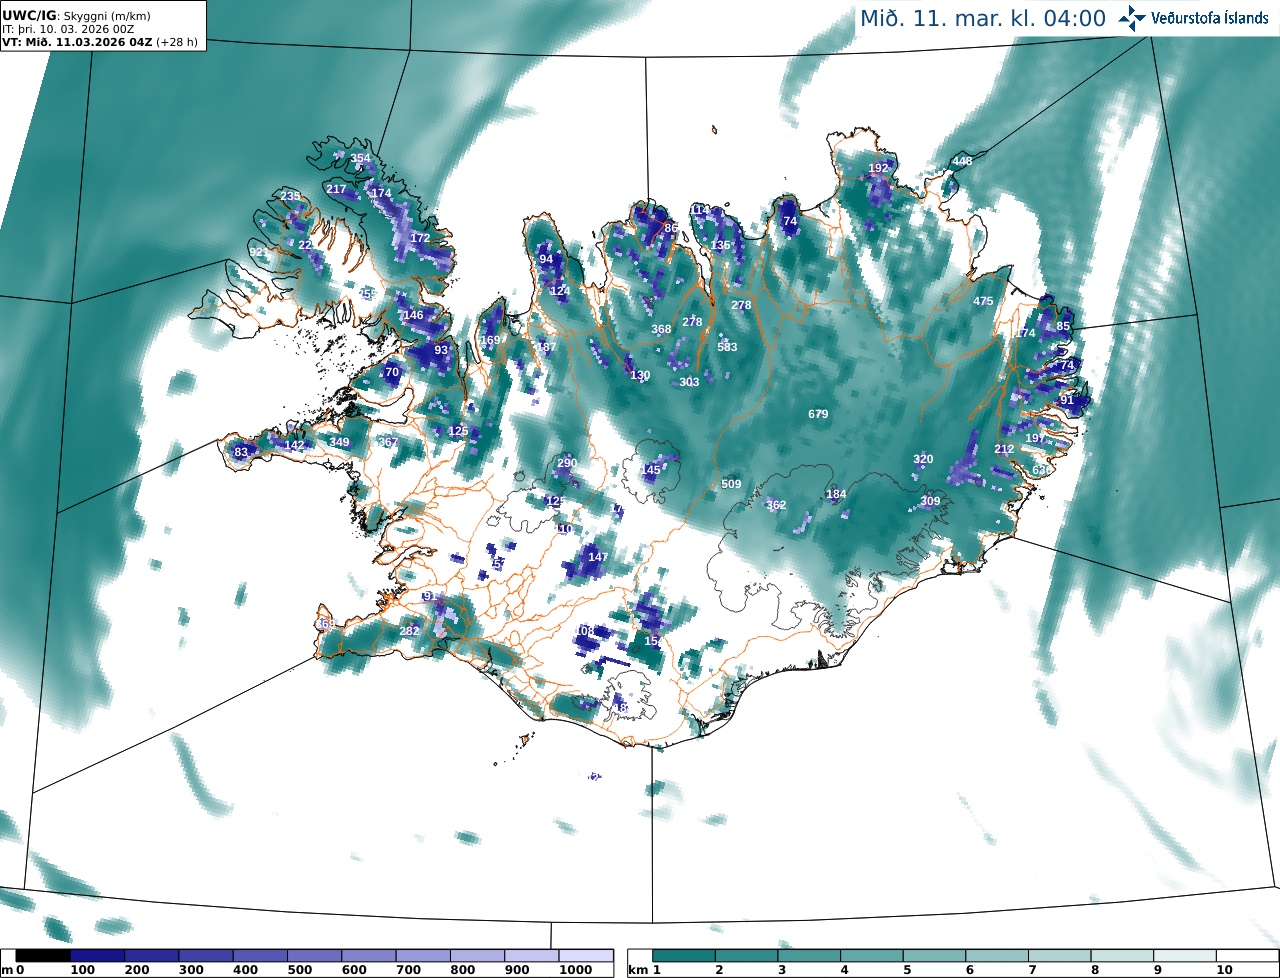Pick the 9–10 km palest legend swatch
The width and height of the screenshot is (1280, 978).
1185,956
